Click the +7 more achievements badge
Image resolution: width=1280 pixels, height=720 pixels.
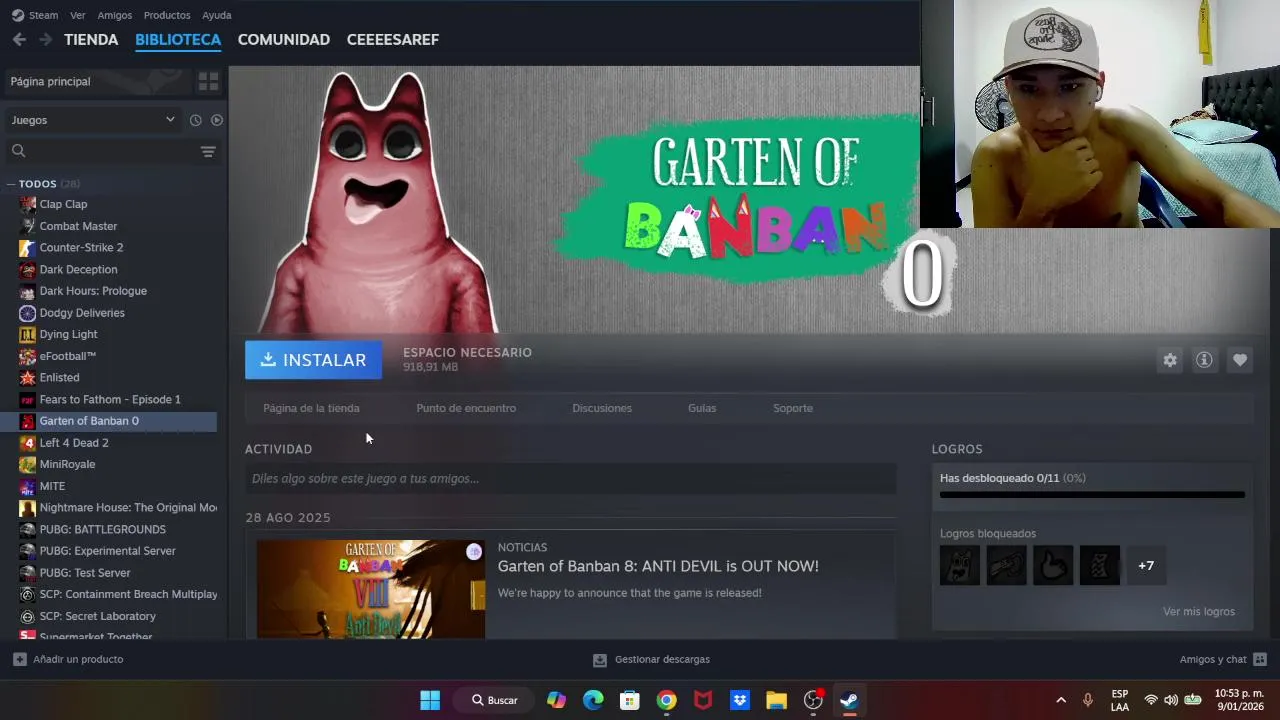(x=1146, y=566)
